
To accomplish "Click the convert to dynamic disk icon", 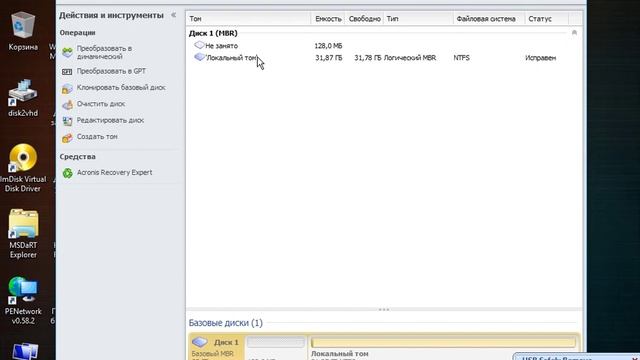I will click(x=67, y=52).
